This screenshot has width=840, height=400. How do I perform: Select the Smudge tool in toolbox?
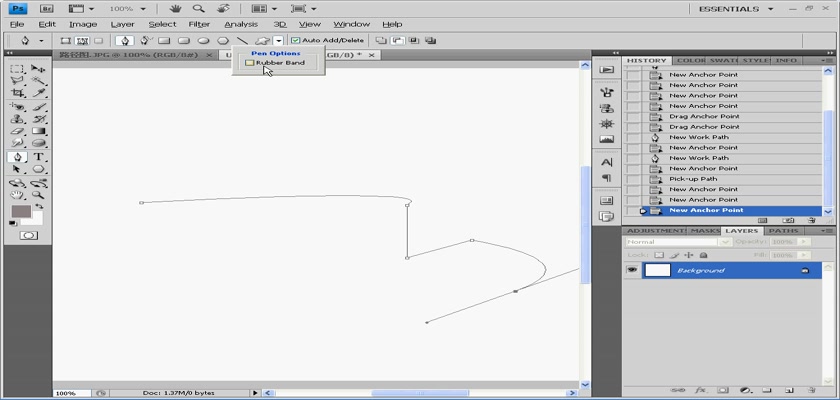click(x=18, y=143)
